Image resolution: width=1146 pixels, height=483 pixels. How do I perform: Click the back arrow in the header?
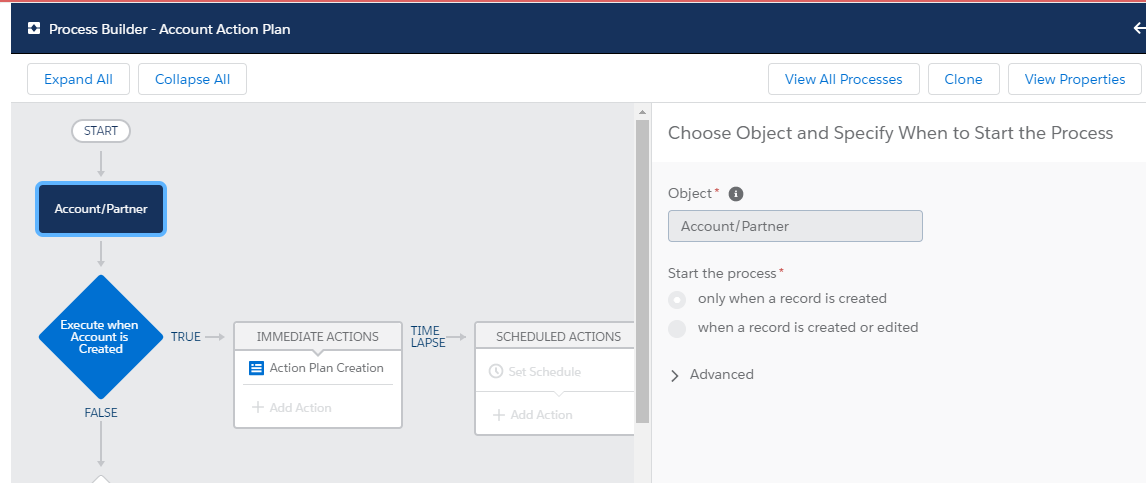coord(1139,28)
